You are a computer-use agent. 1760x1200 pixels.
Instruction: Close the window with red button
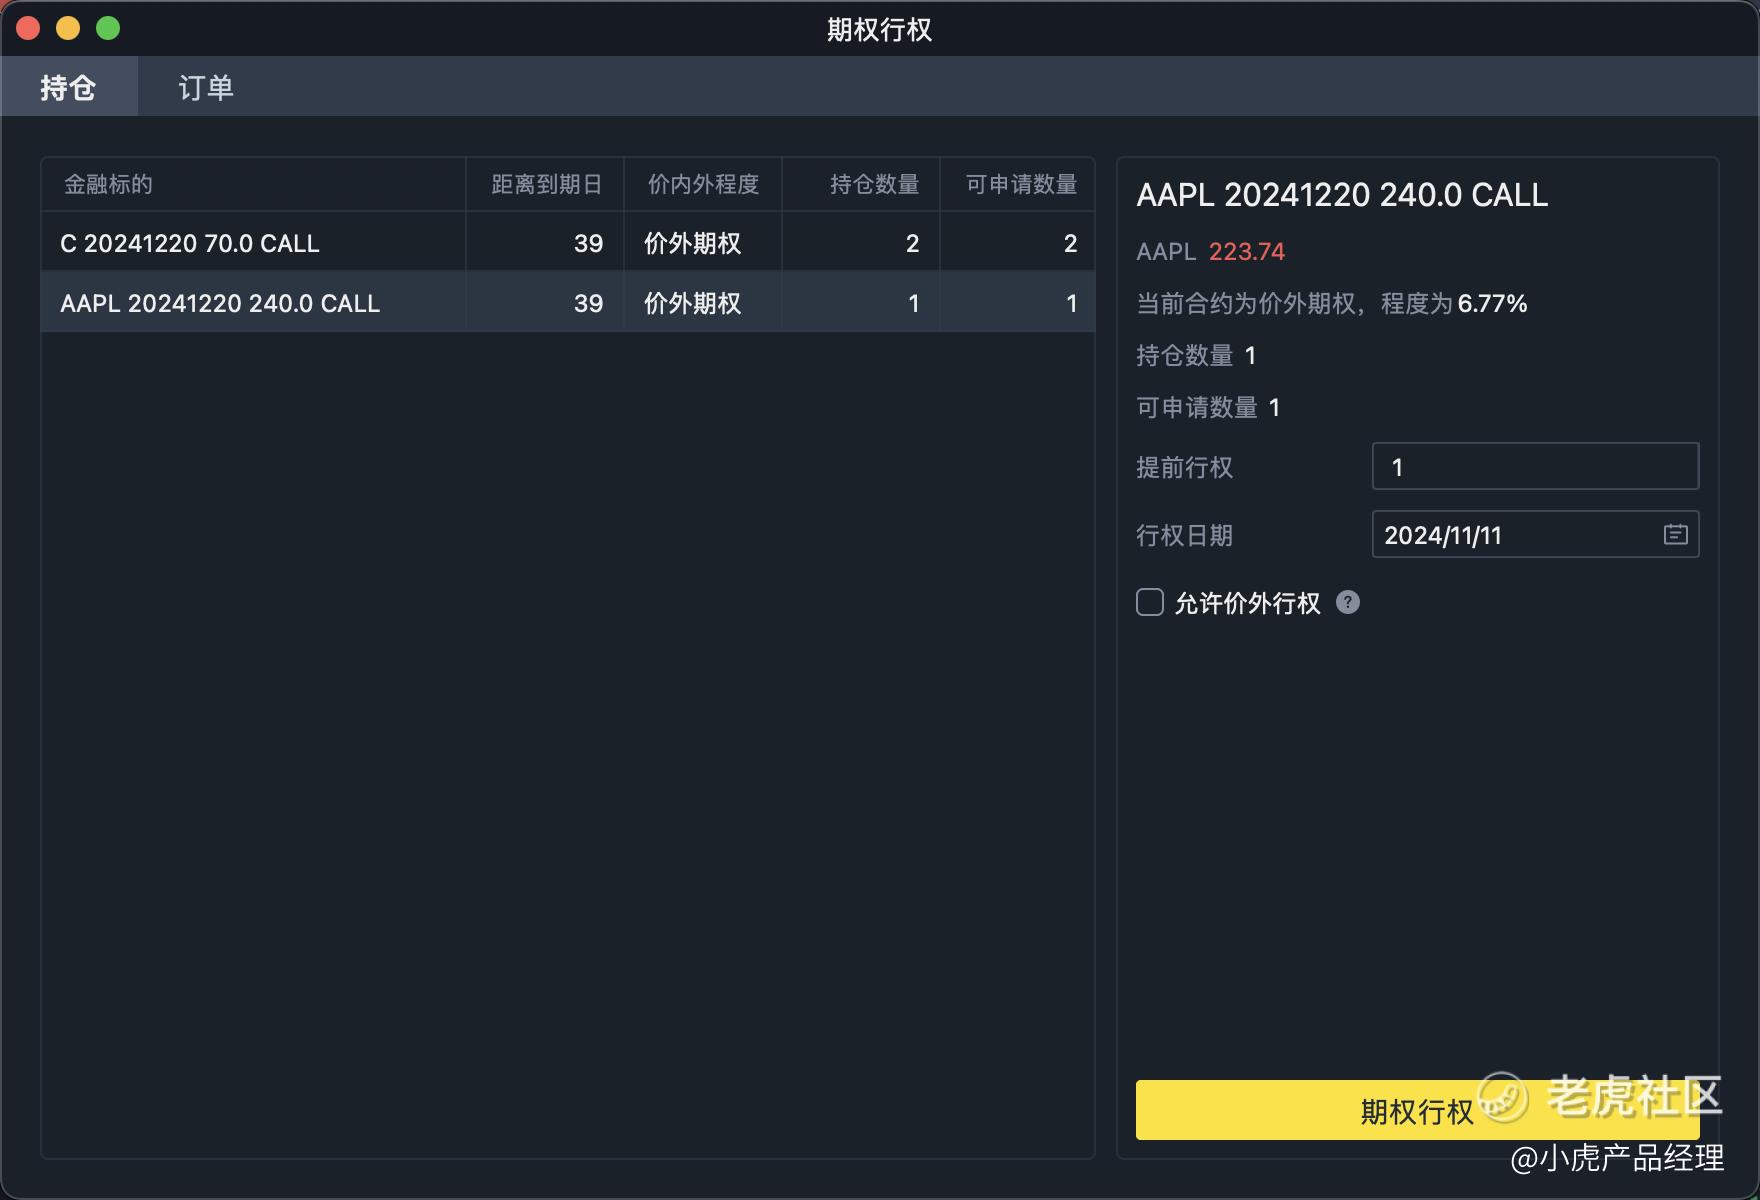(28, 28)
